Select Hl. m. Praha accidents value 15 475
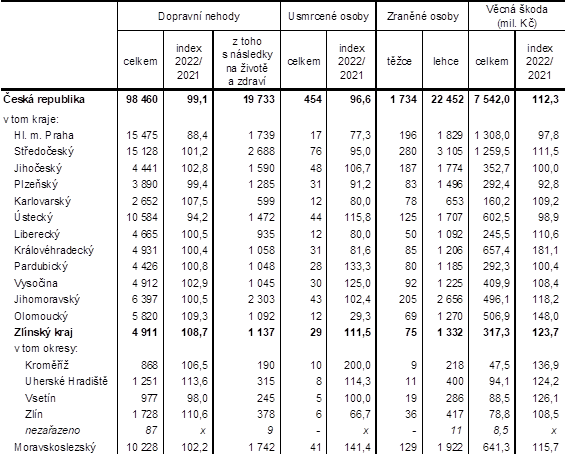Image resolution: width=566 pixels, height=455 pixels. (x=142, y=135)
